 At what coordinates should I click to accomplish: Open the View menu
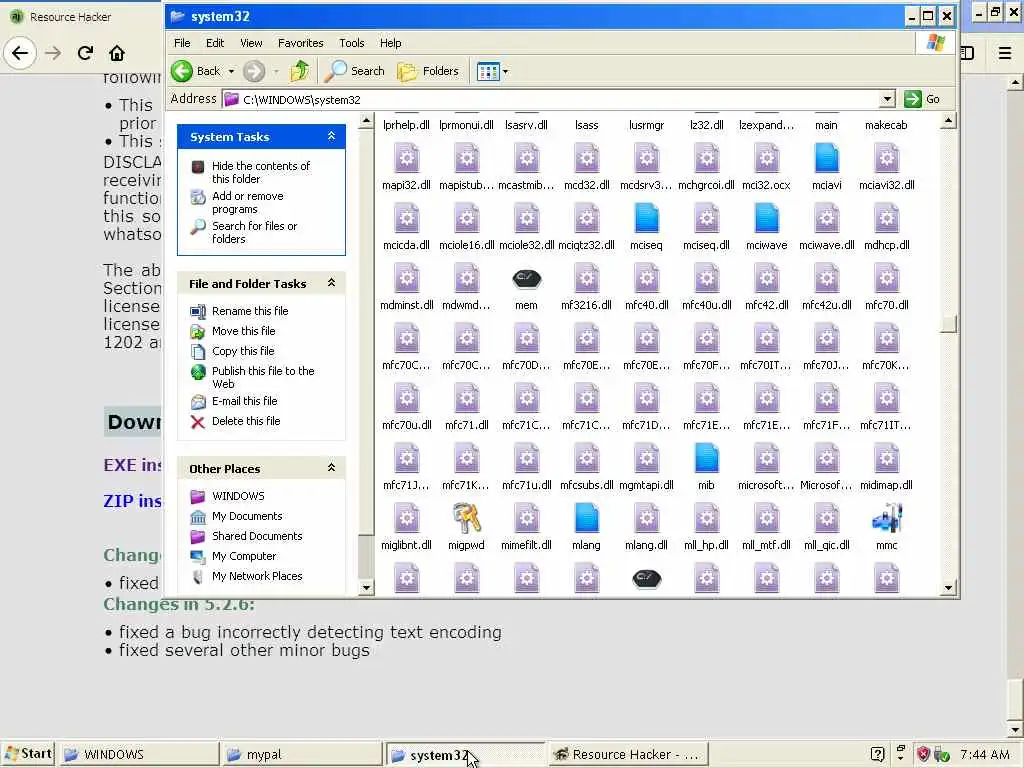(251, 43)
